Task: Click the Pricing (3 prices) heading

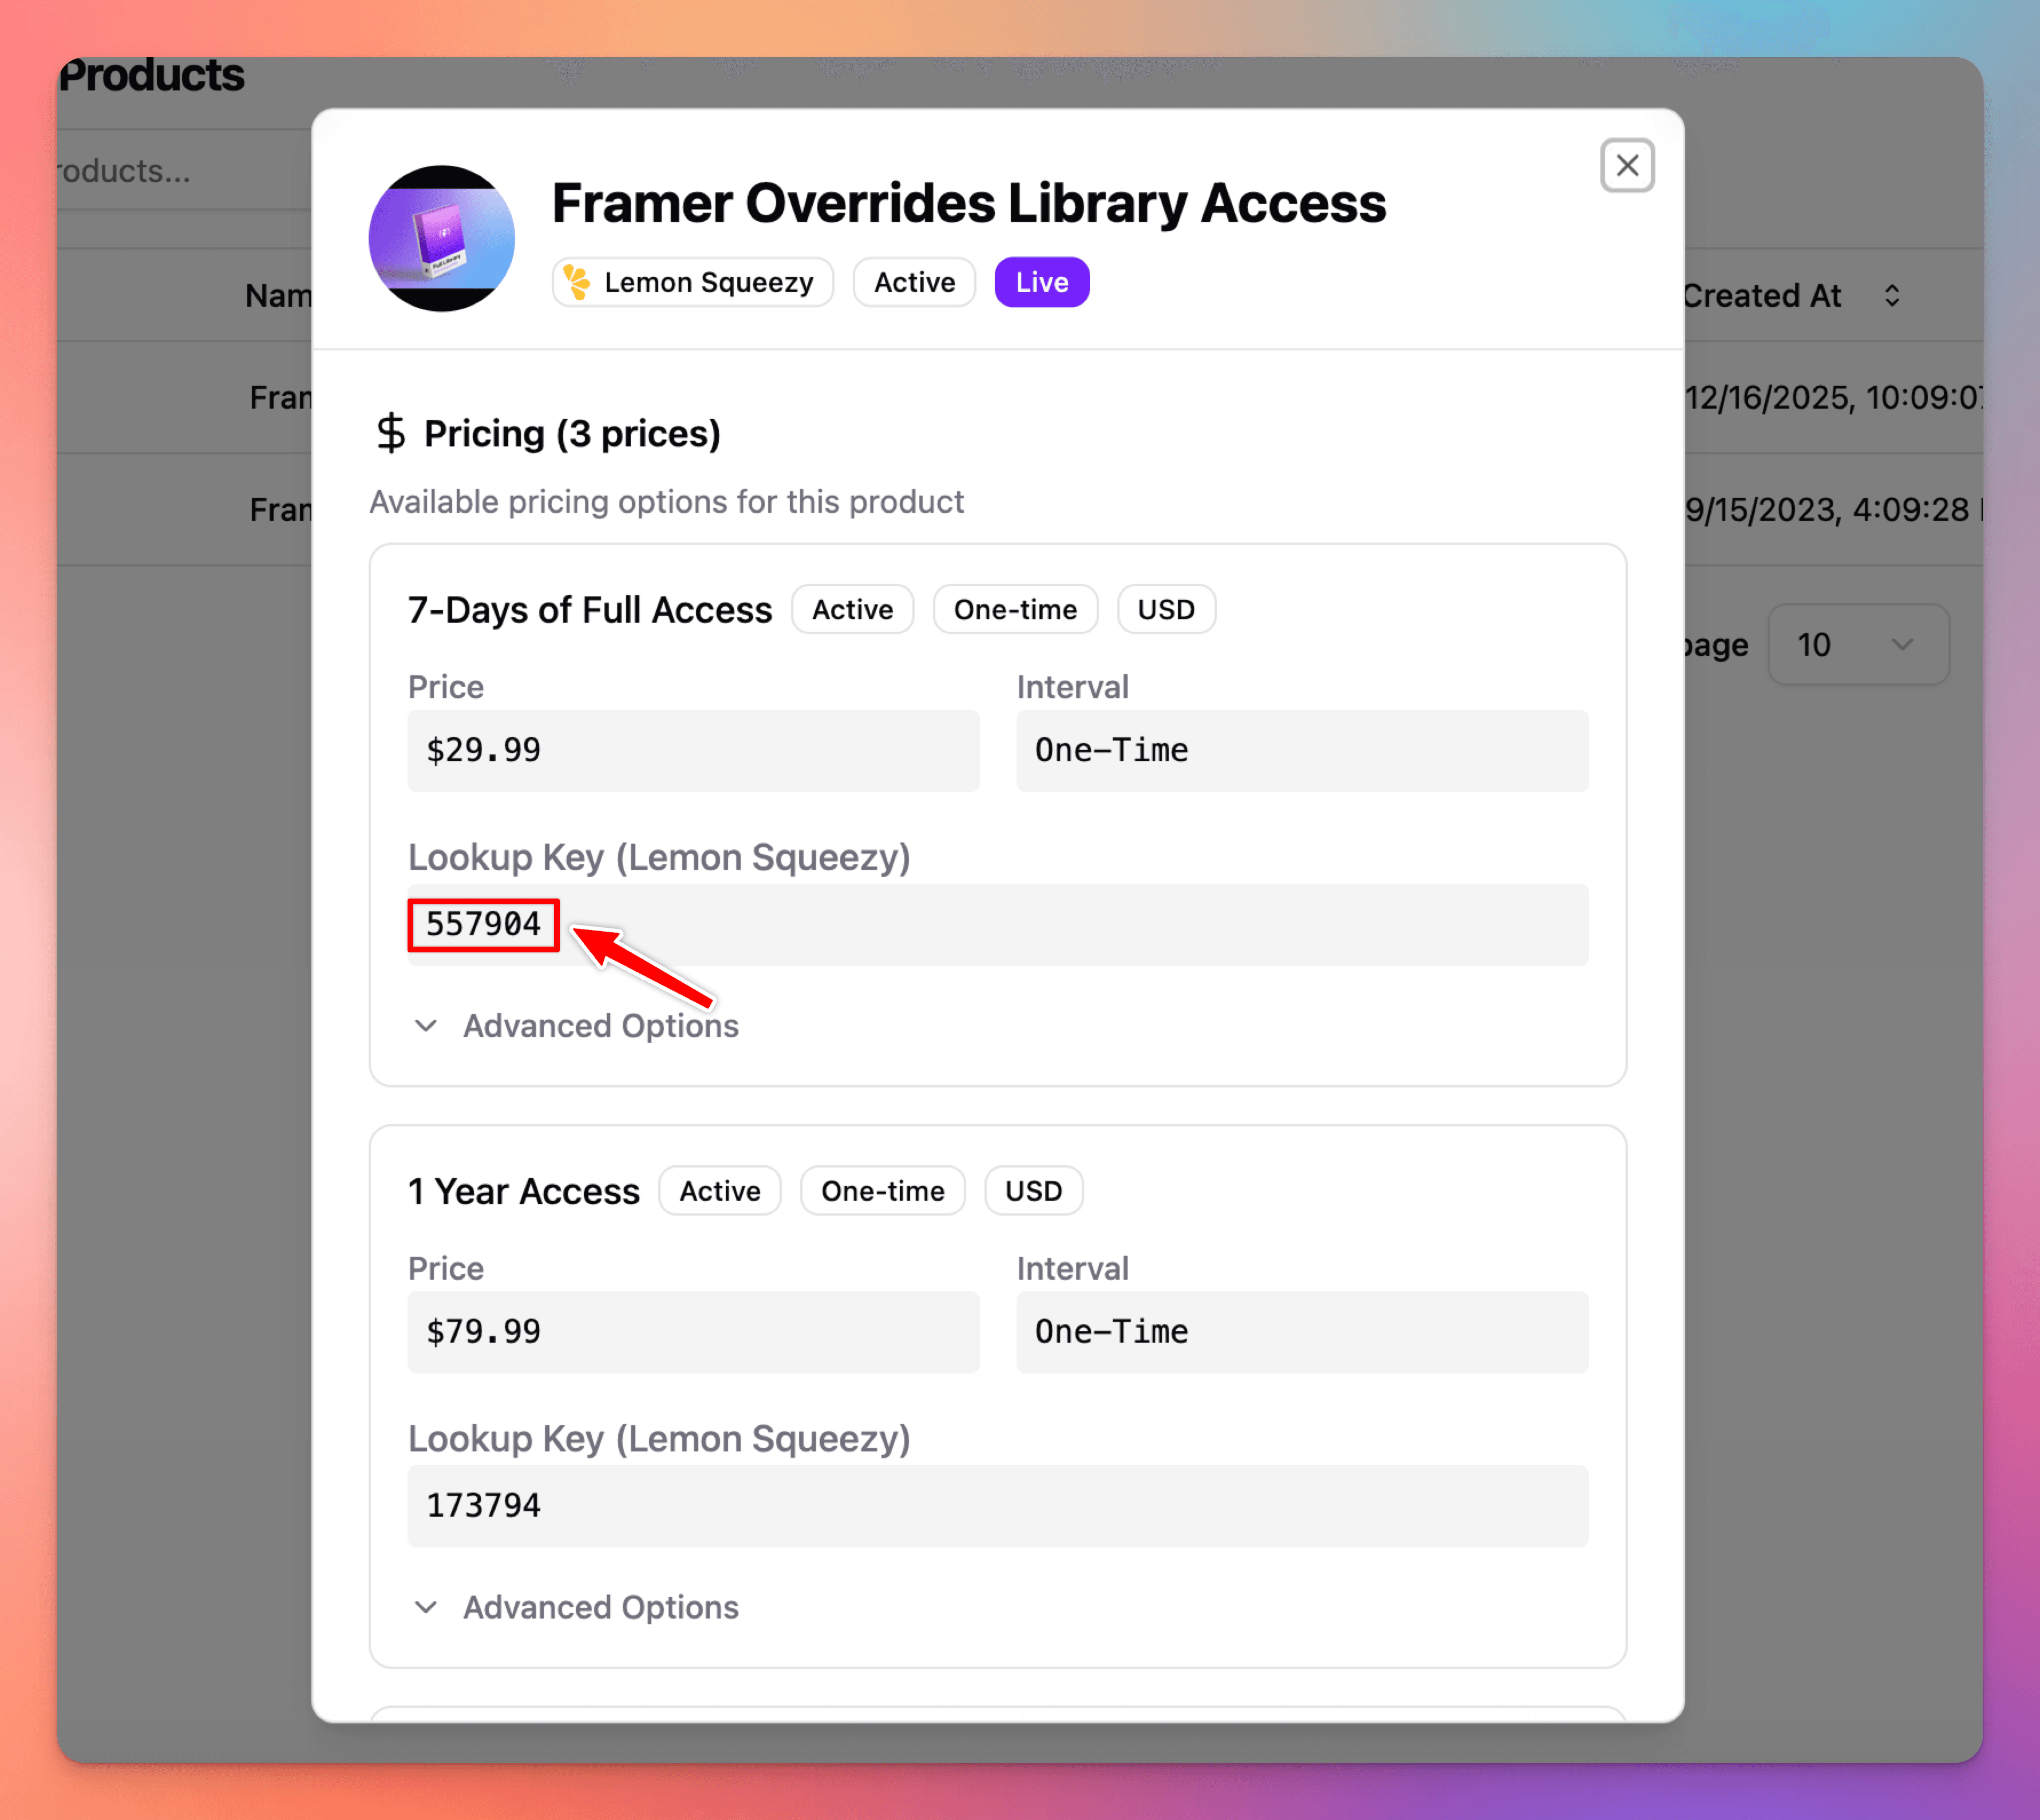Action: (x=572, y=433)
